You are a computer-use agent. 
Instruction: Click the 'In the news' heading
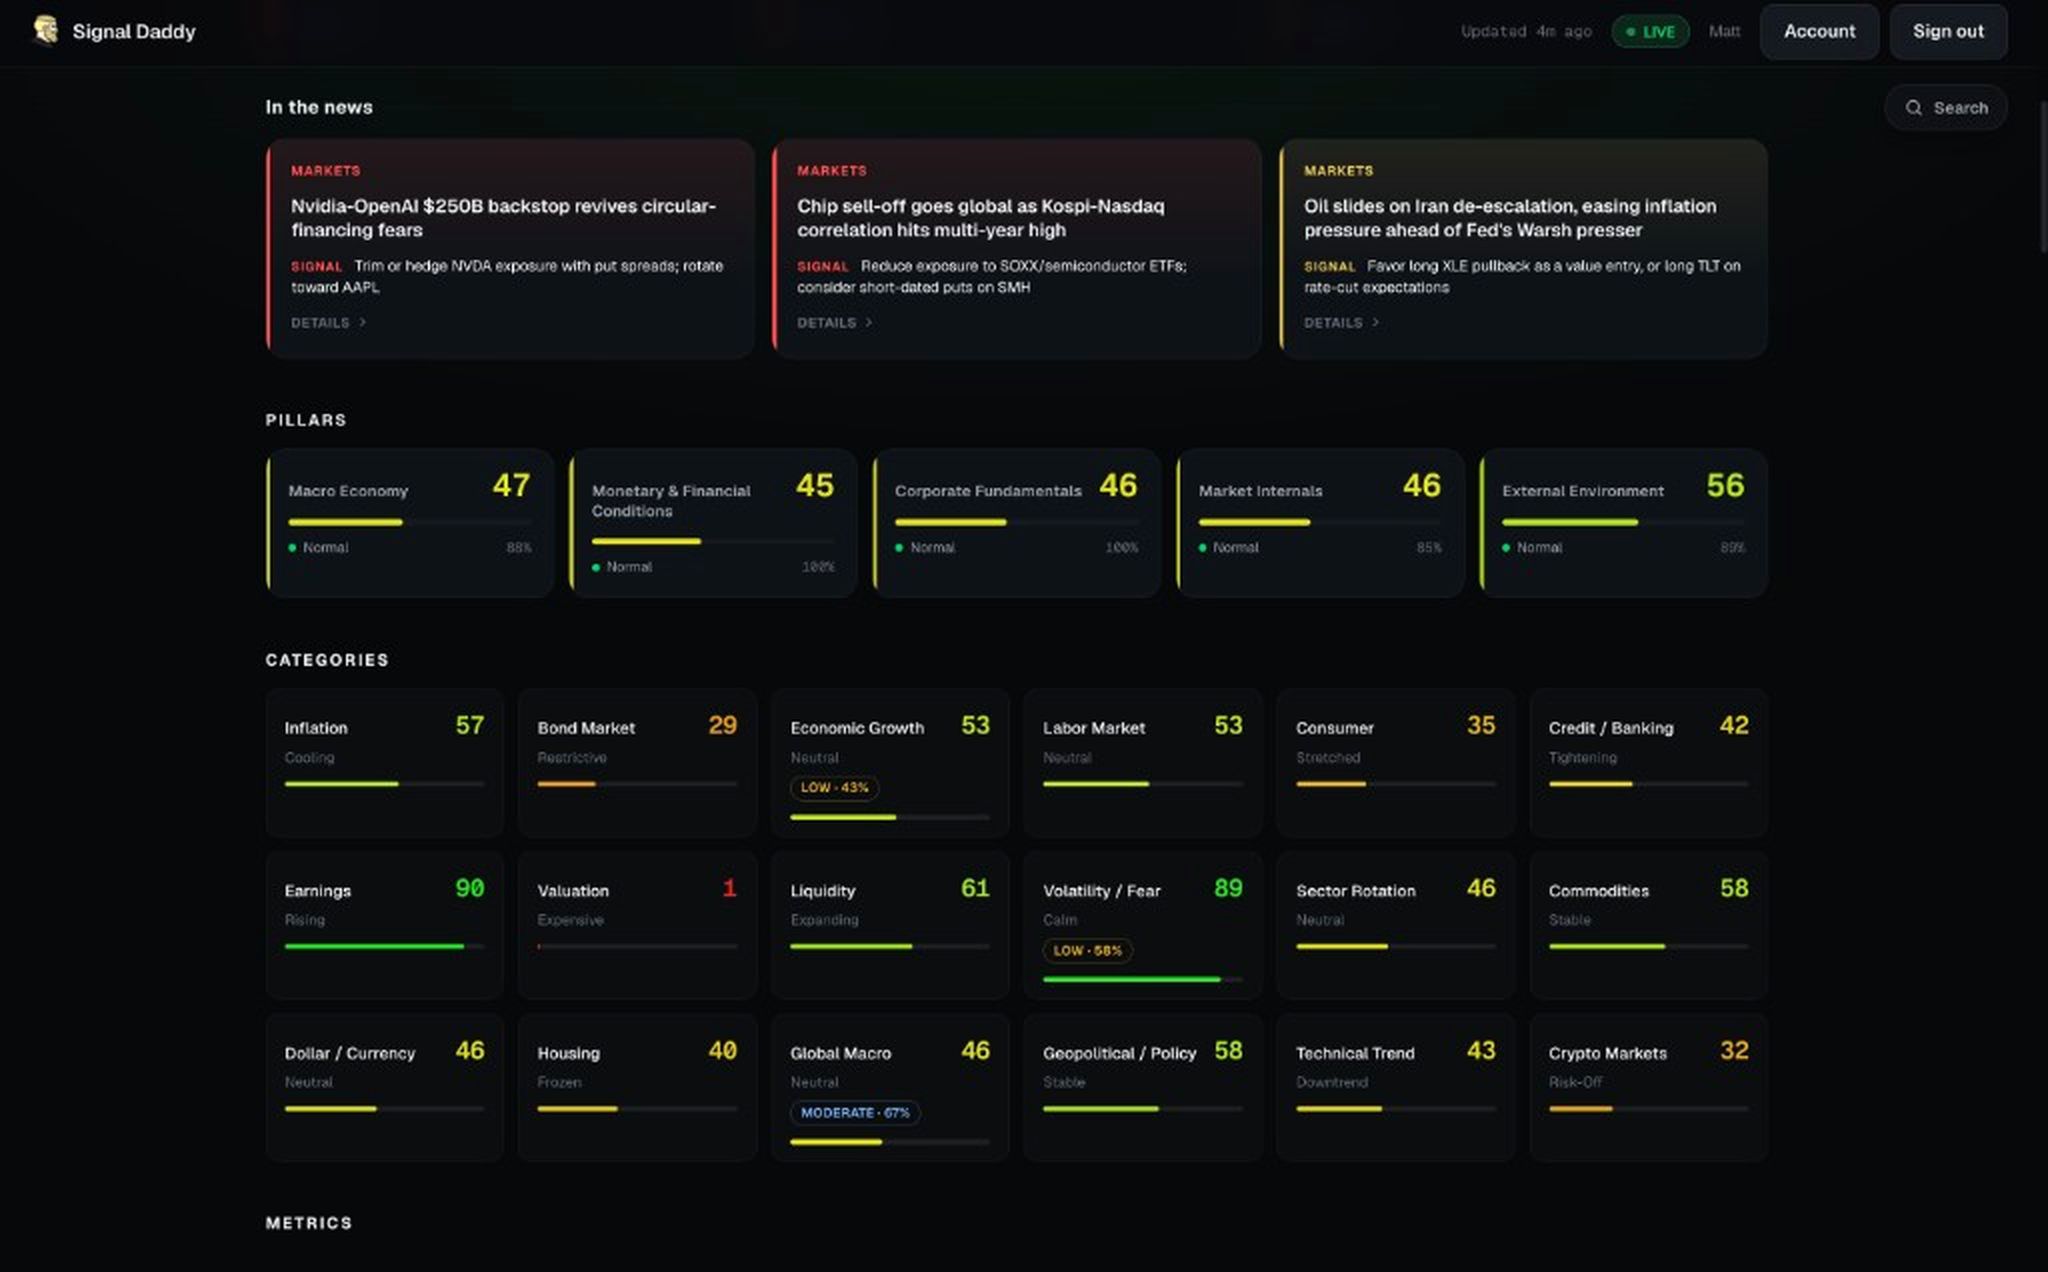319,108
